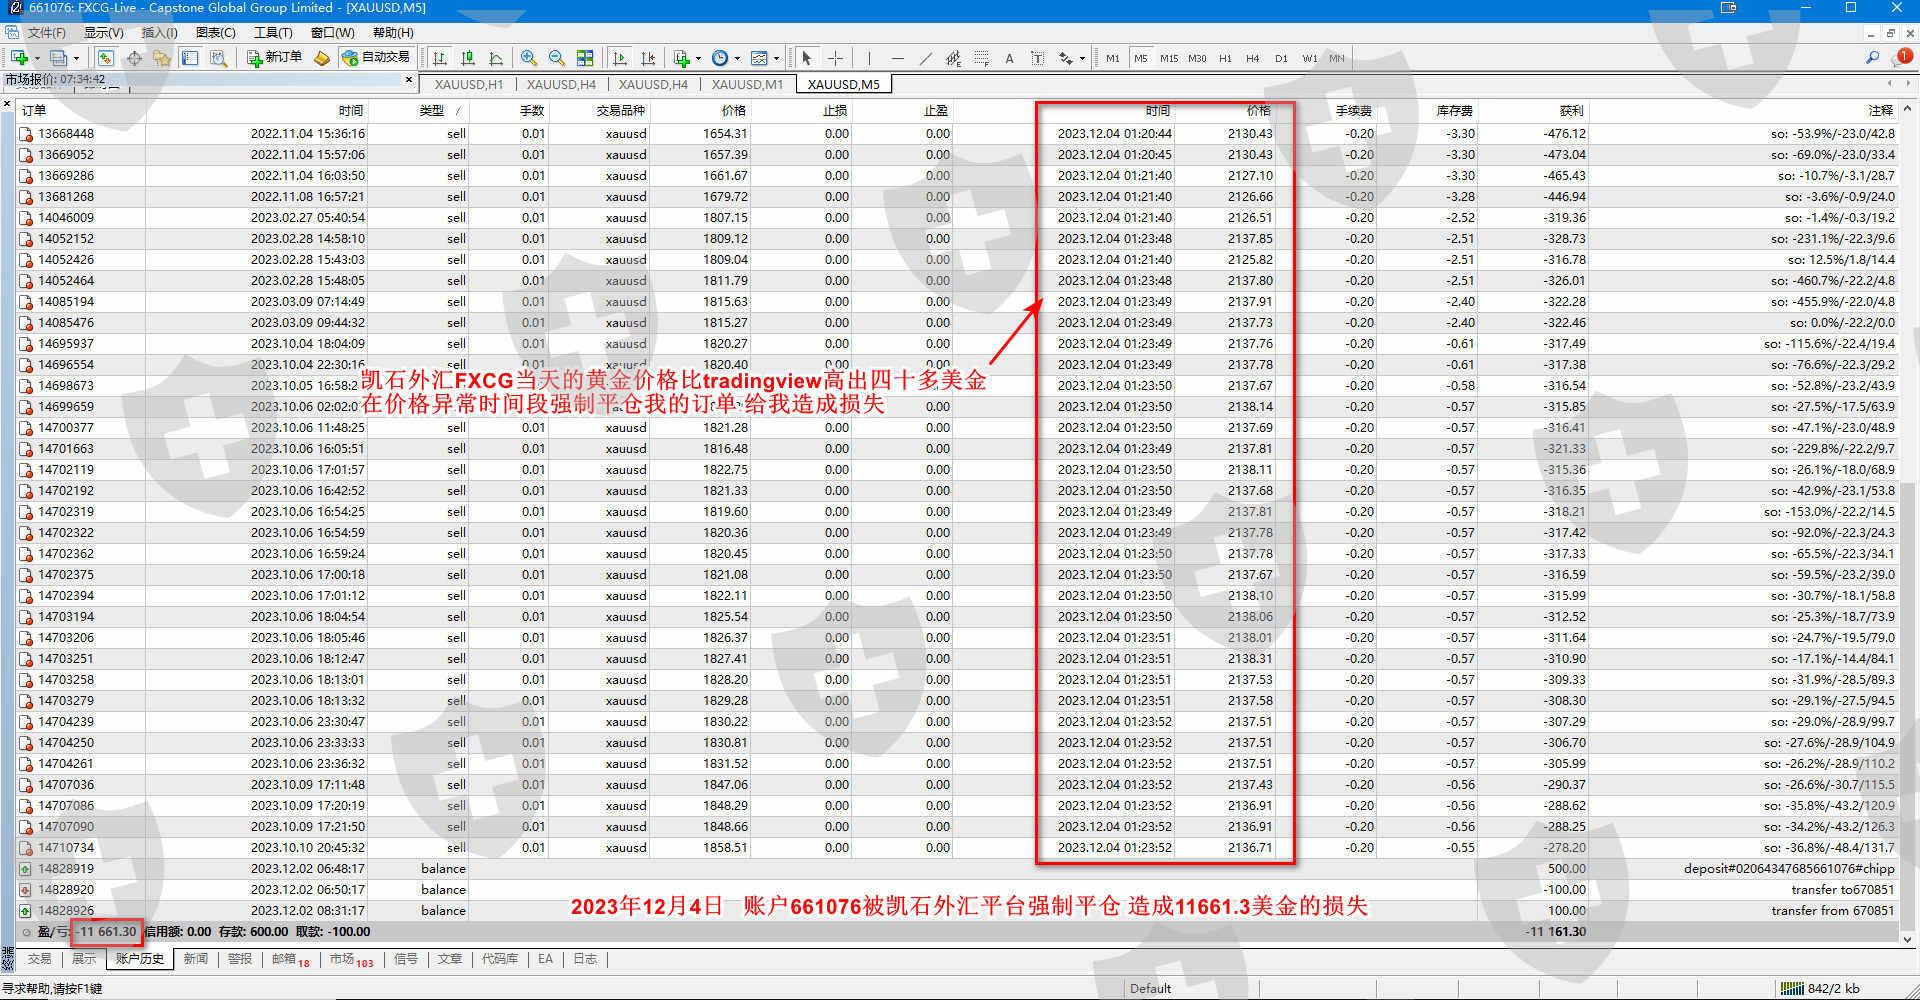Expand the arrows objects dropdown in toolbar
The width and height of the screenshot is (1920, 1000).
[x=1082, y=58]
